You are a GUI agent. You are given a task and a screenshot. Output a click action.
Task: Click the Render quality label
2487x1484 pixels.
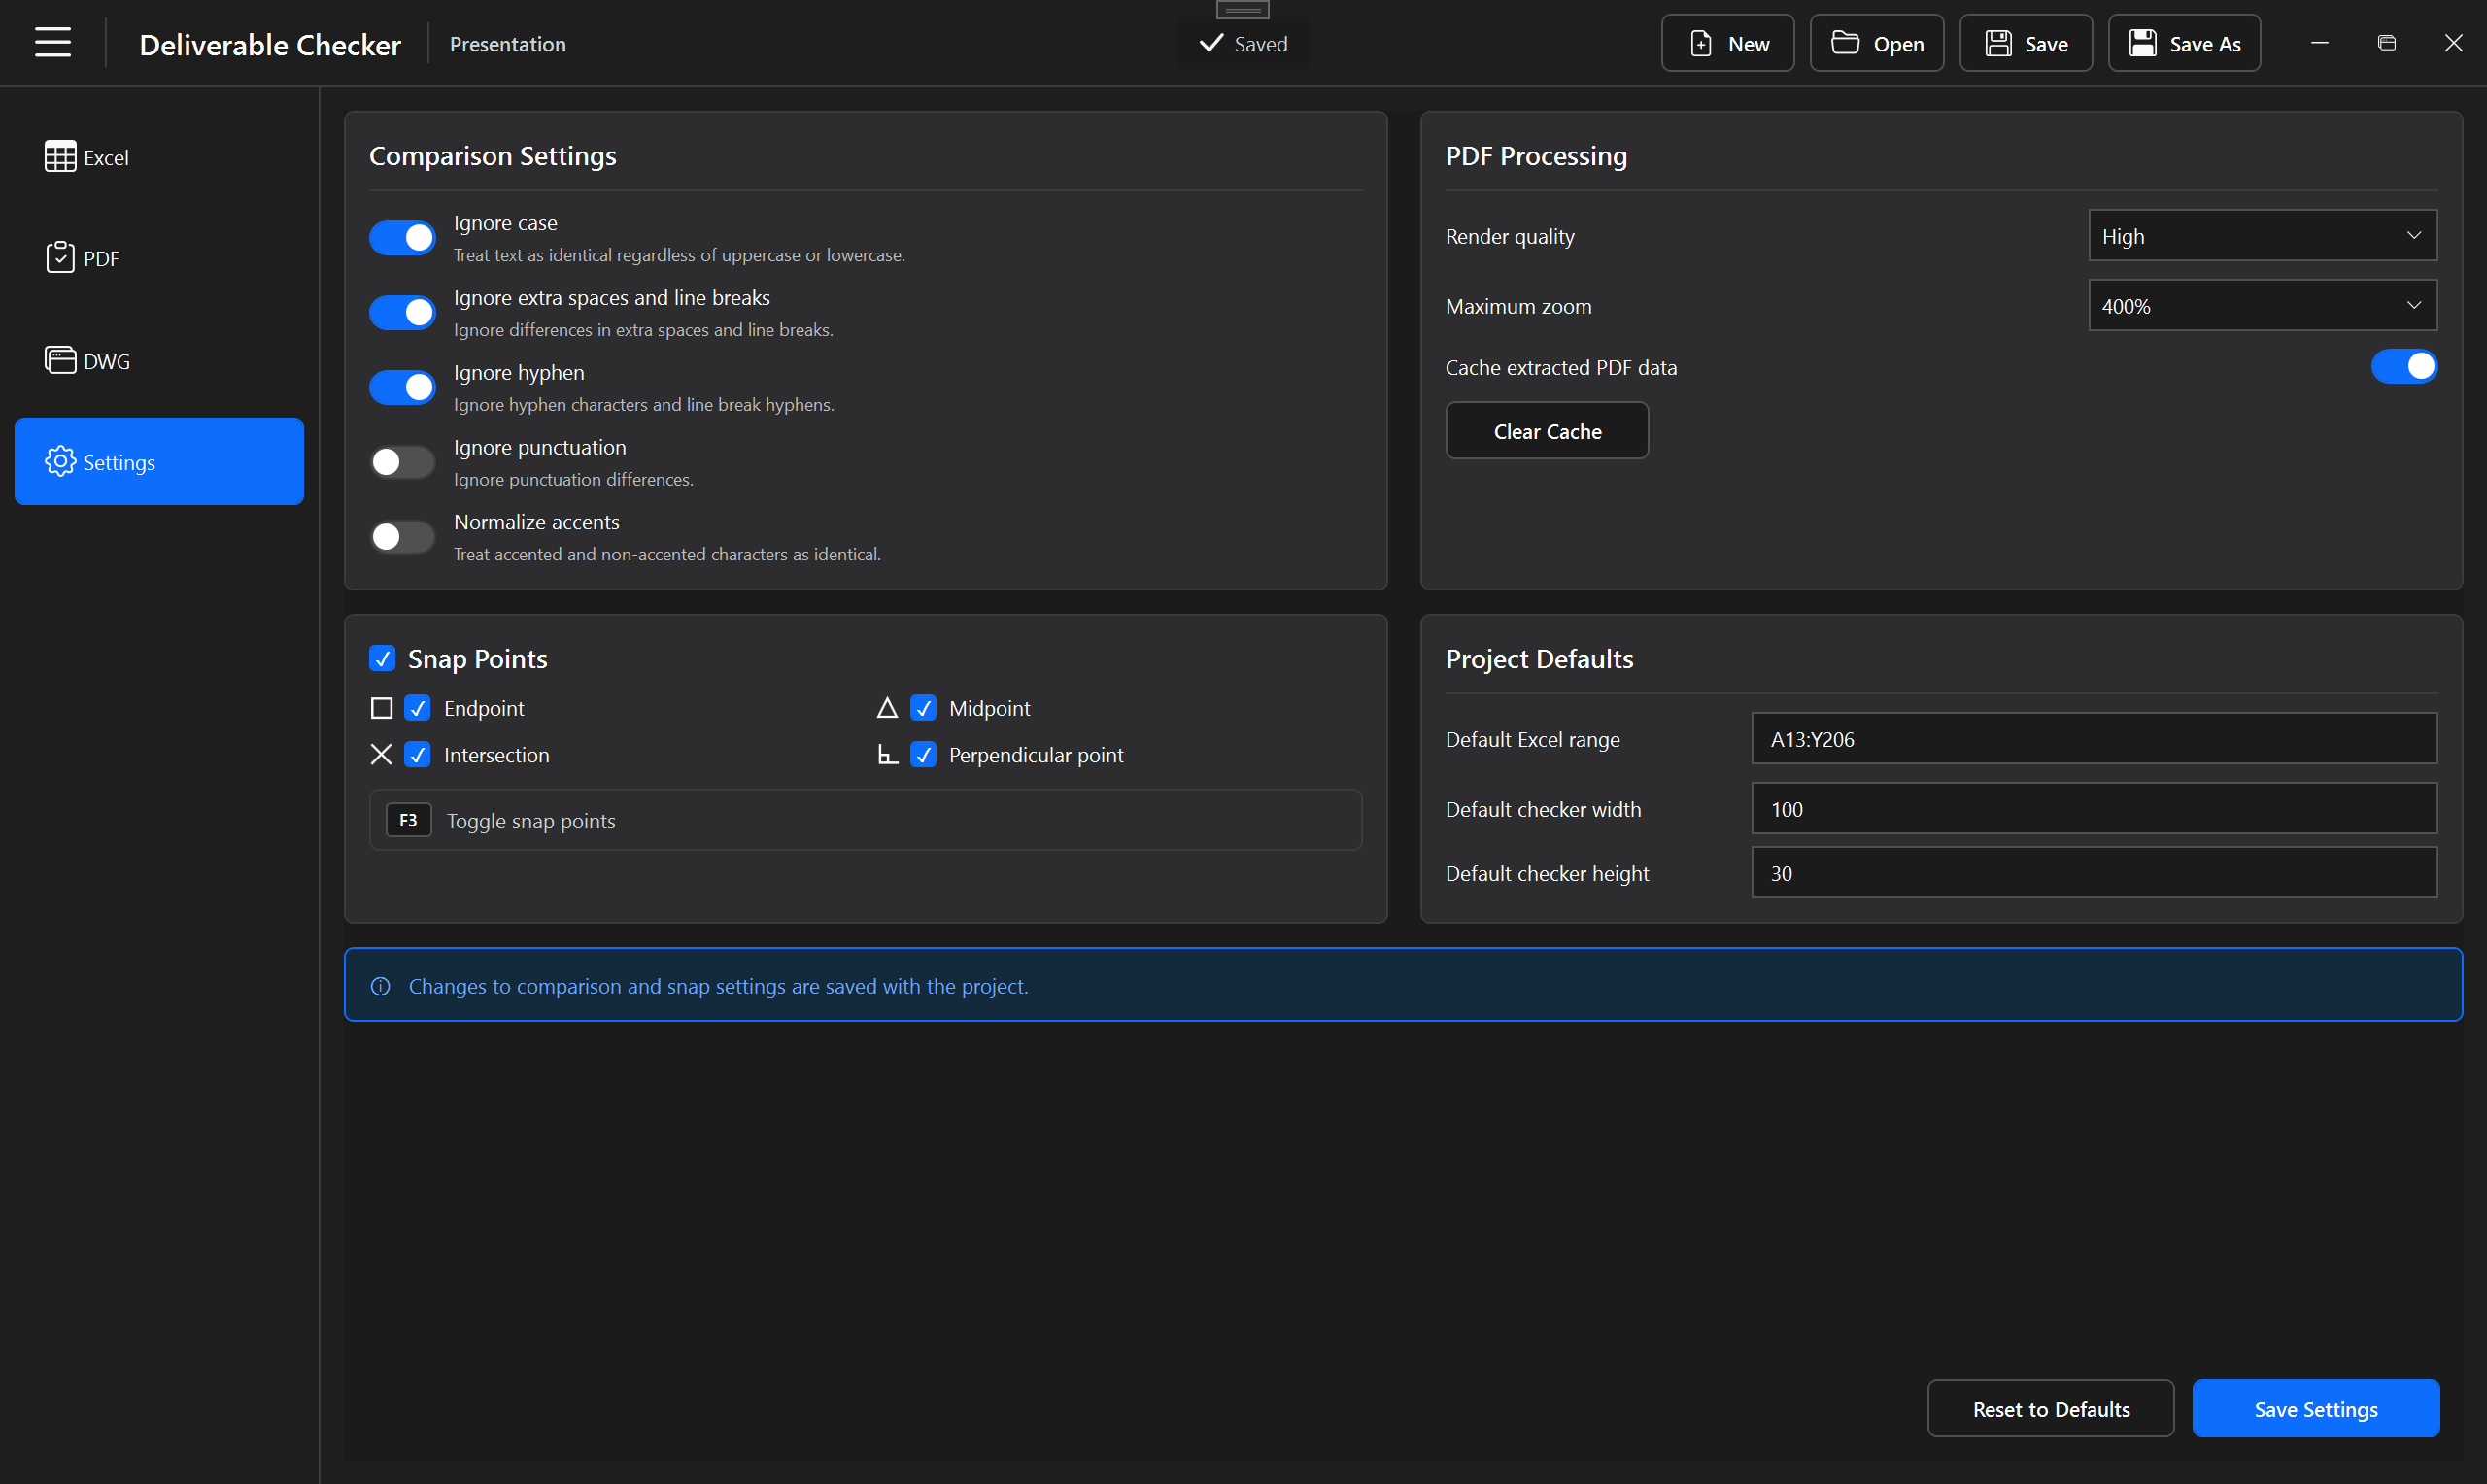tap(1510, 237)
